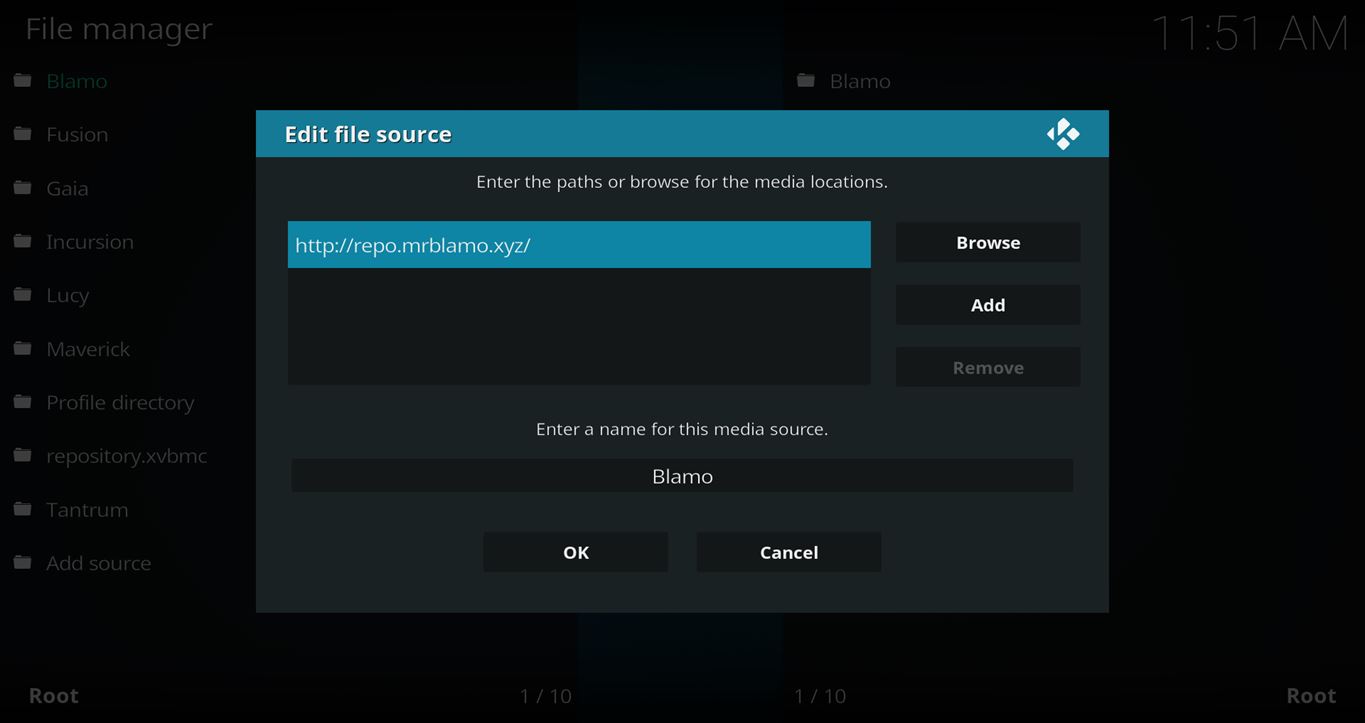The image size is (1365, 723).
Task: Edit the media source name field Blamo
Action: point(682,476)
